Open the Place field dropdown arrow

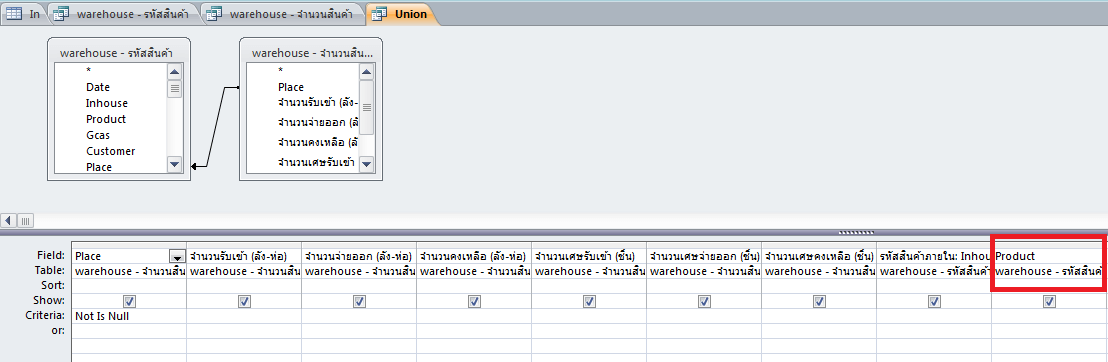coord(177,257)
